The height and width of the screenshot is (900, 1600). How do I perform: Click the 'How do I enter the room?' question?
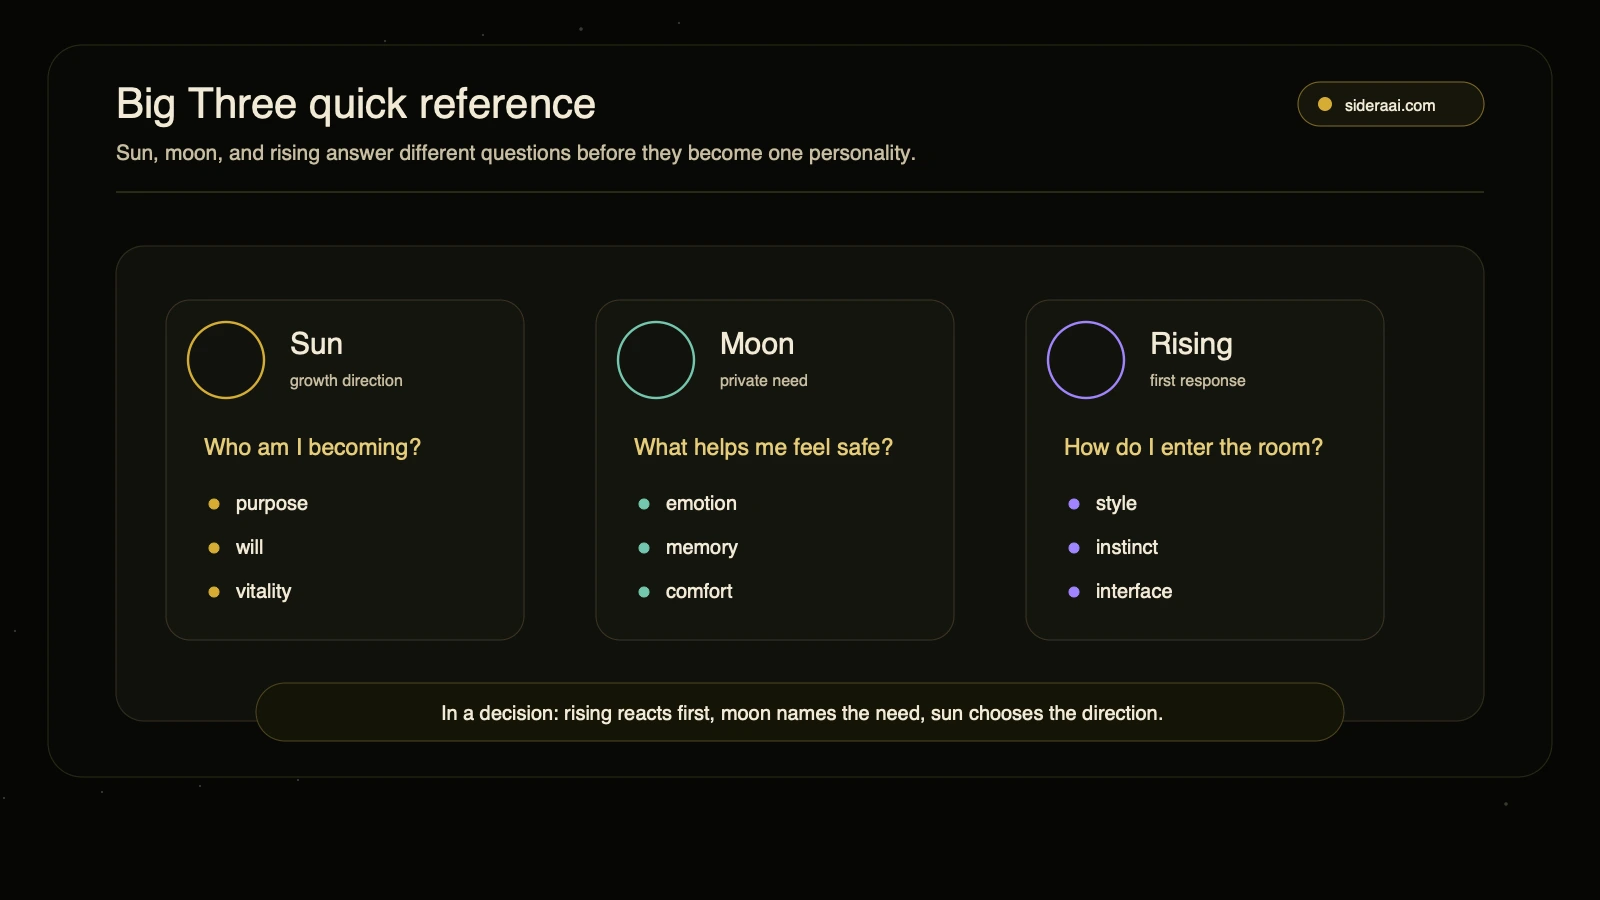coord(1193,447)
